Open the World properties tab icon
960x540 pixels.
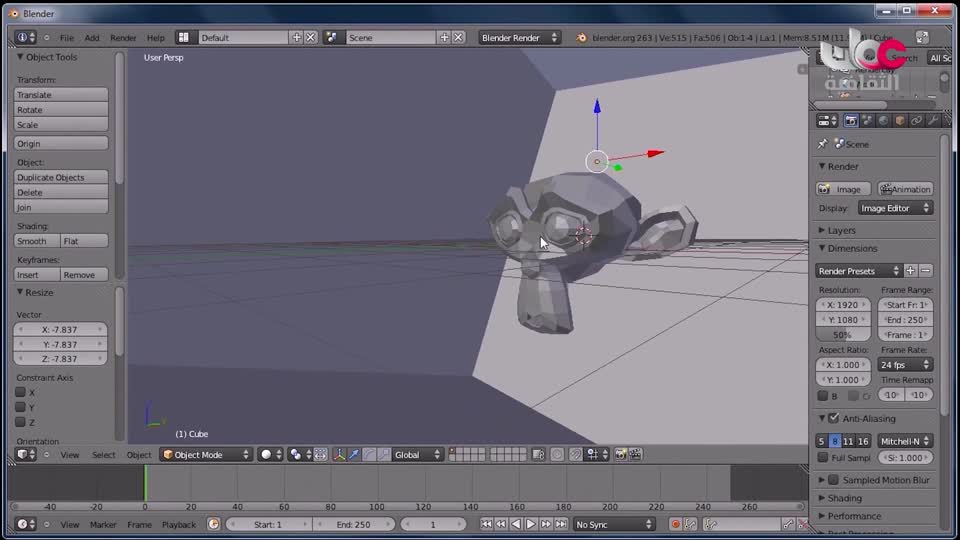(883, 121)
